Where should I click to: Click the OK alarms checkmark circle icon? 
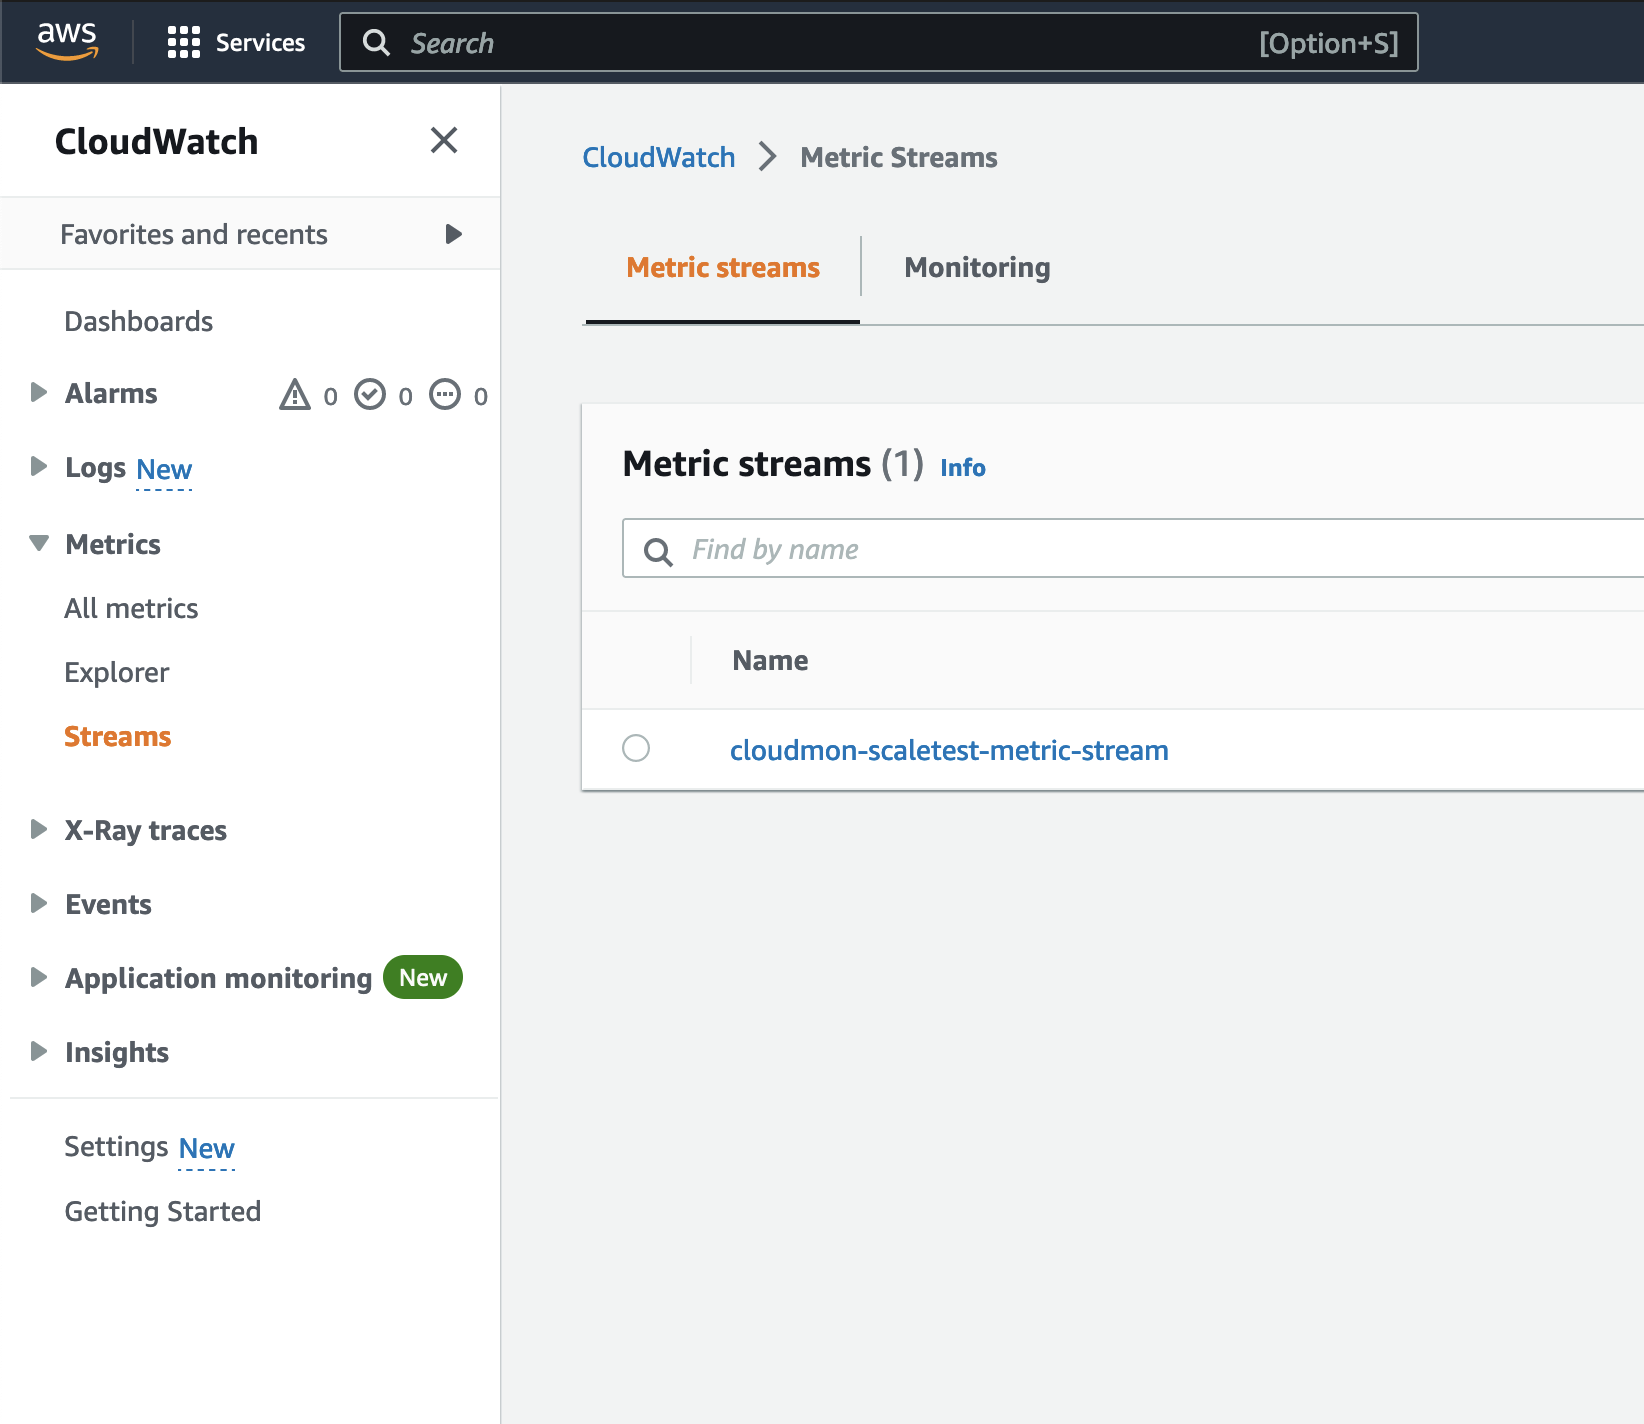[x=370, y=395]
